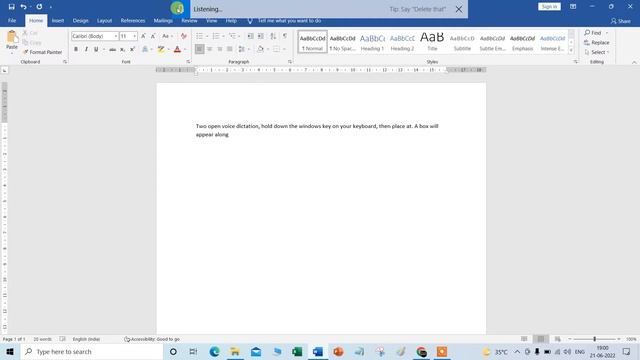Apply the text highlight color
The width and height of the screenshot is (640, 360).
[x=161, y=49]
